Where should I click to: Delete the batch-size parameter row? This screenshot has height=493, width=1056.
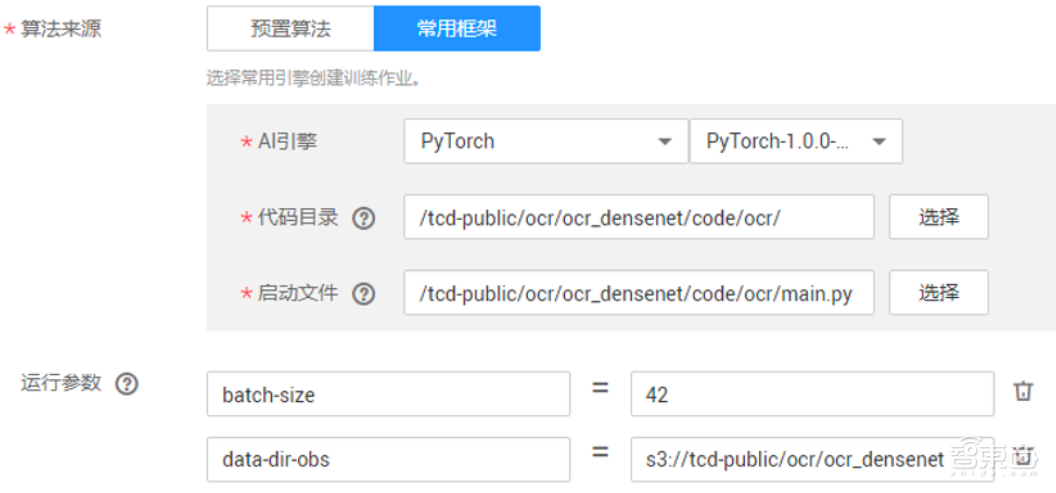(1023, 392)
